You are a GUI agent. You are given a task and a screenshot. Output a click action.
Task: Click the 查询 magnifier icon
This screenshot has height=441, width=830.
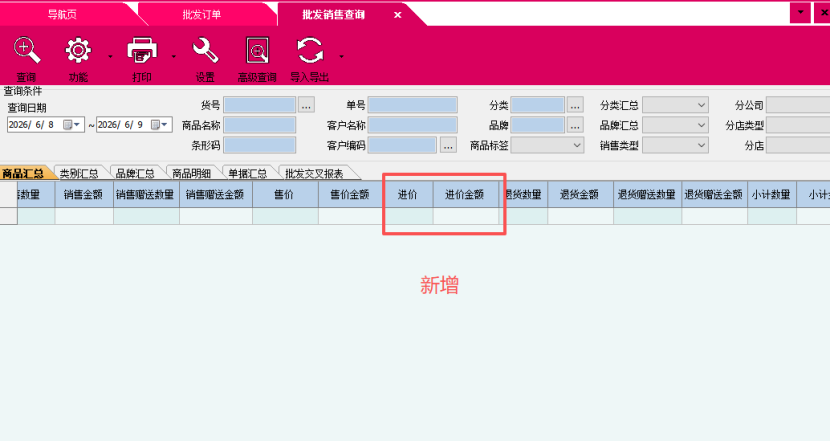click(x=26, y=50)
